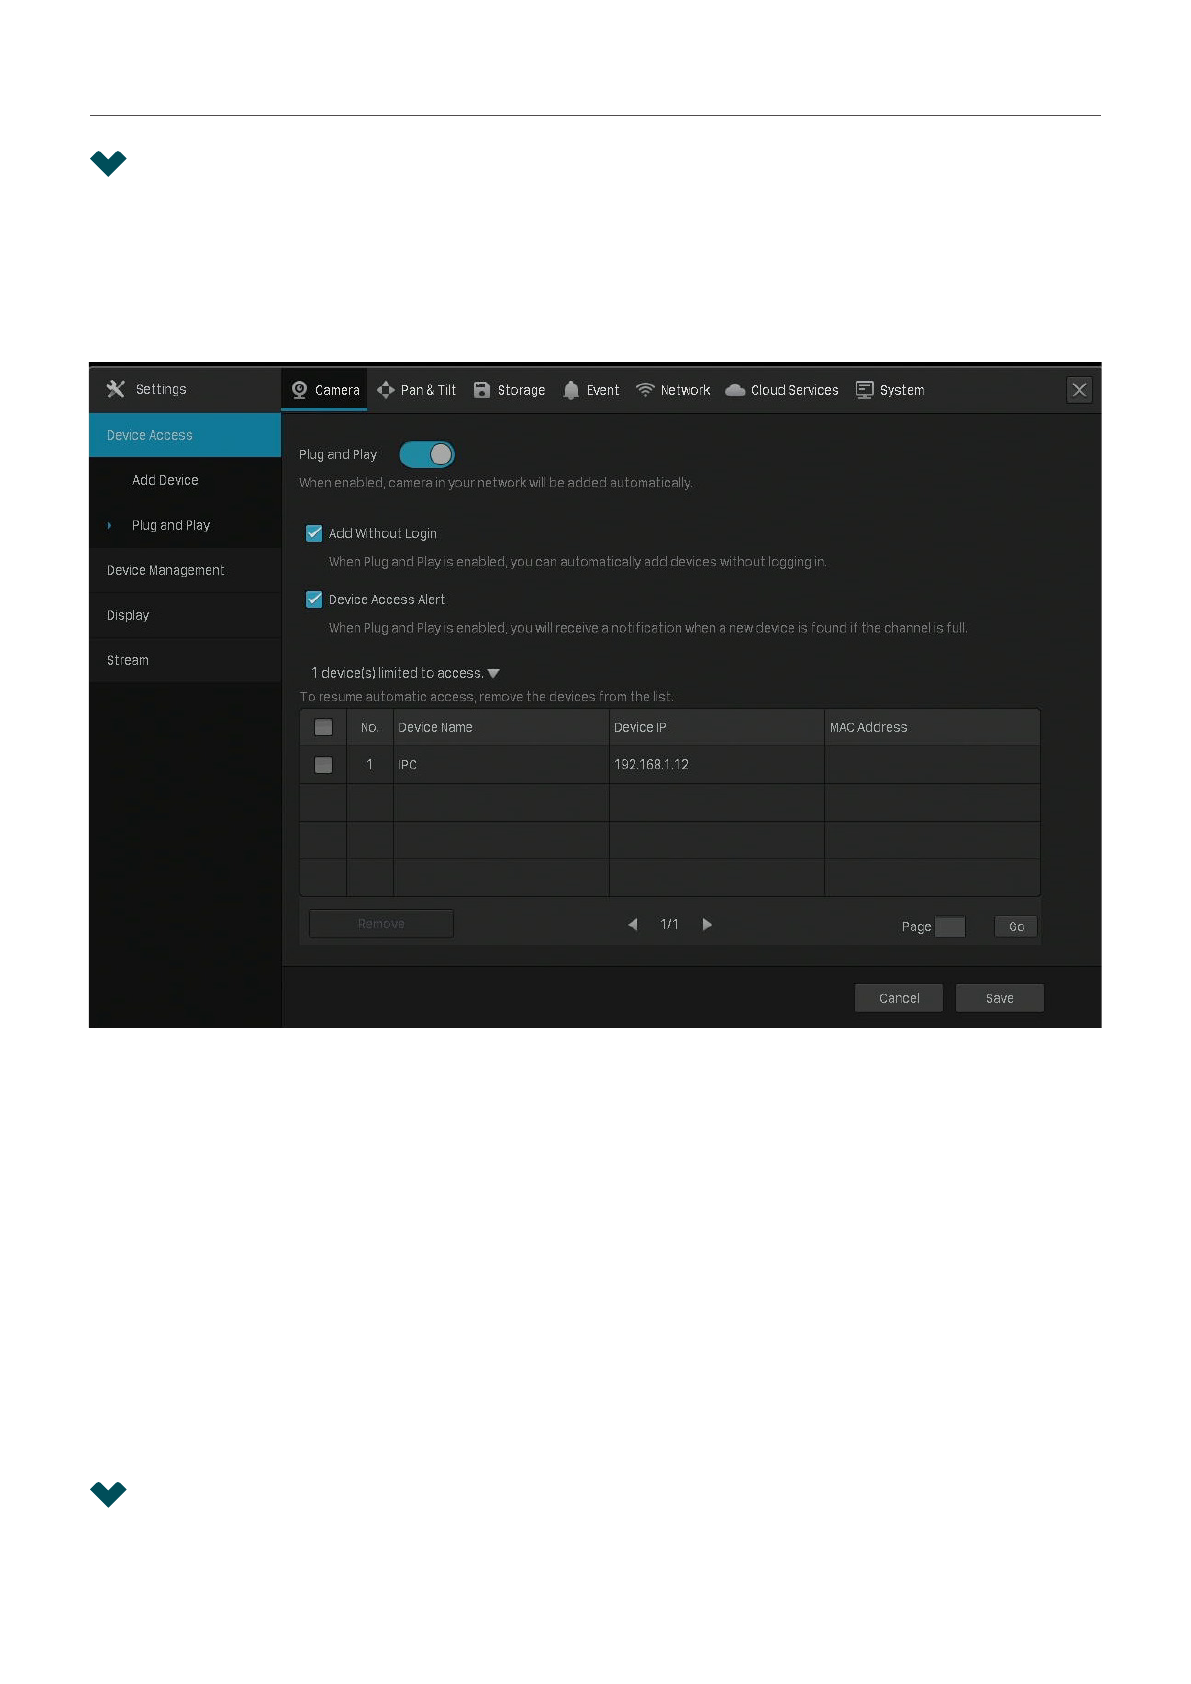Click the Pan & Tilt arrows icon
1191x1684 pixels.
(386, 390)
